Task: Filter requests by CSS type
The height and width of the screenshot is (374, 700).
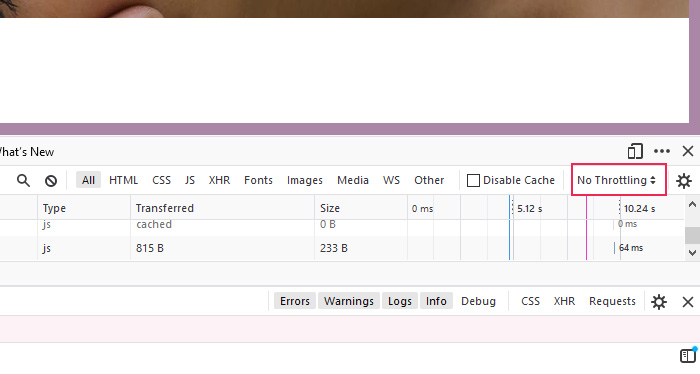Action: click(161, 180)
